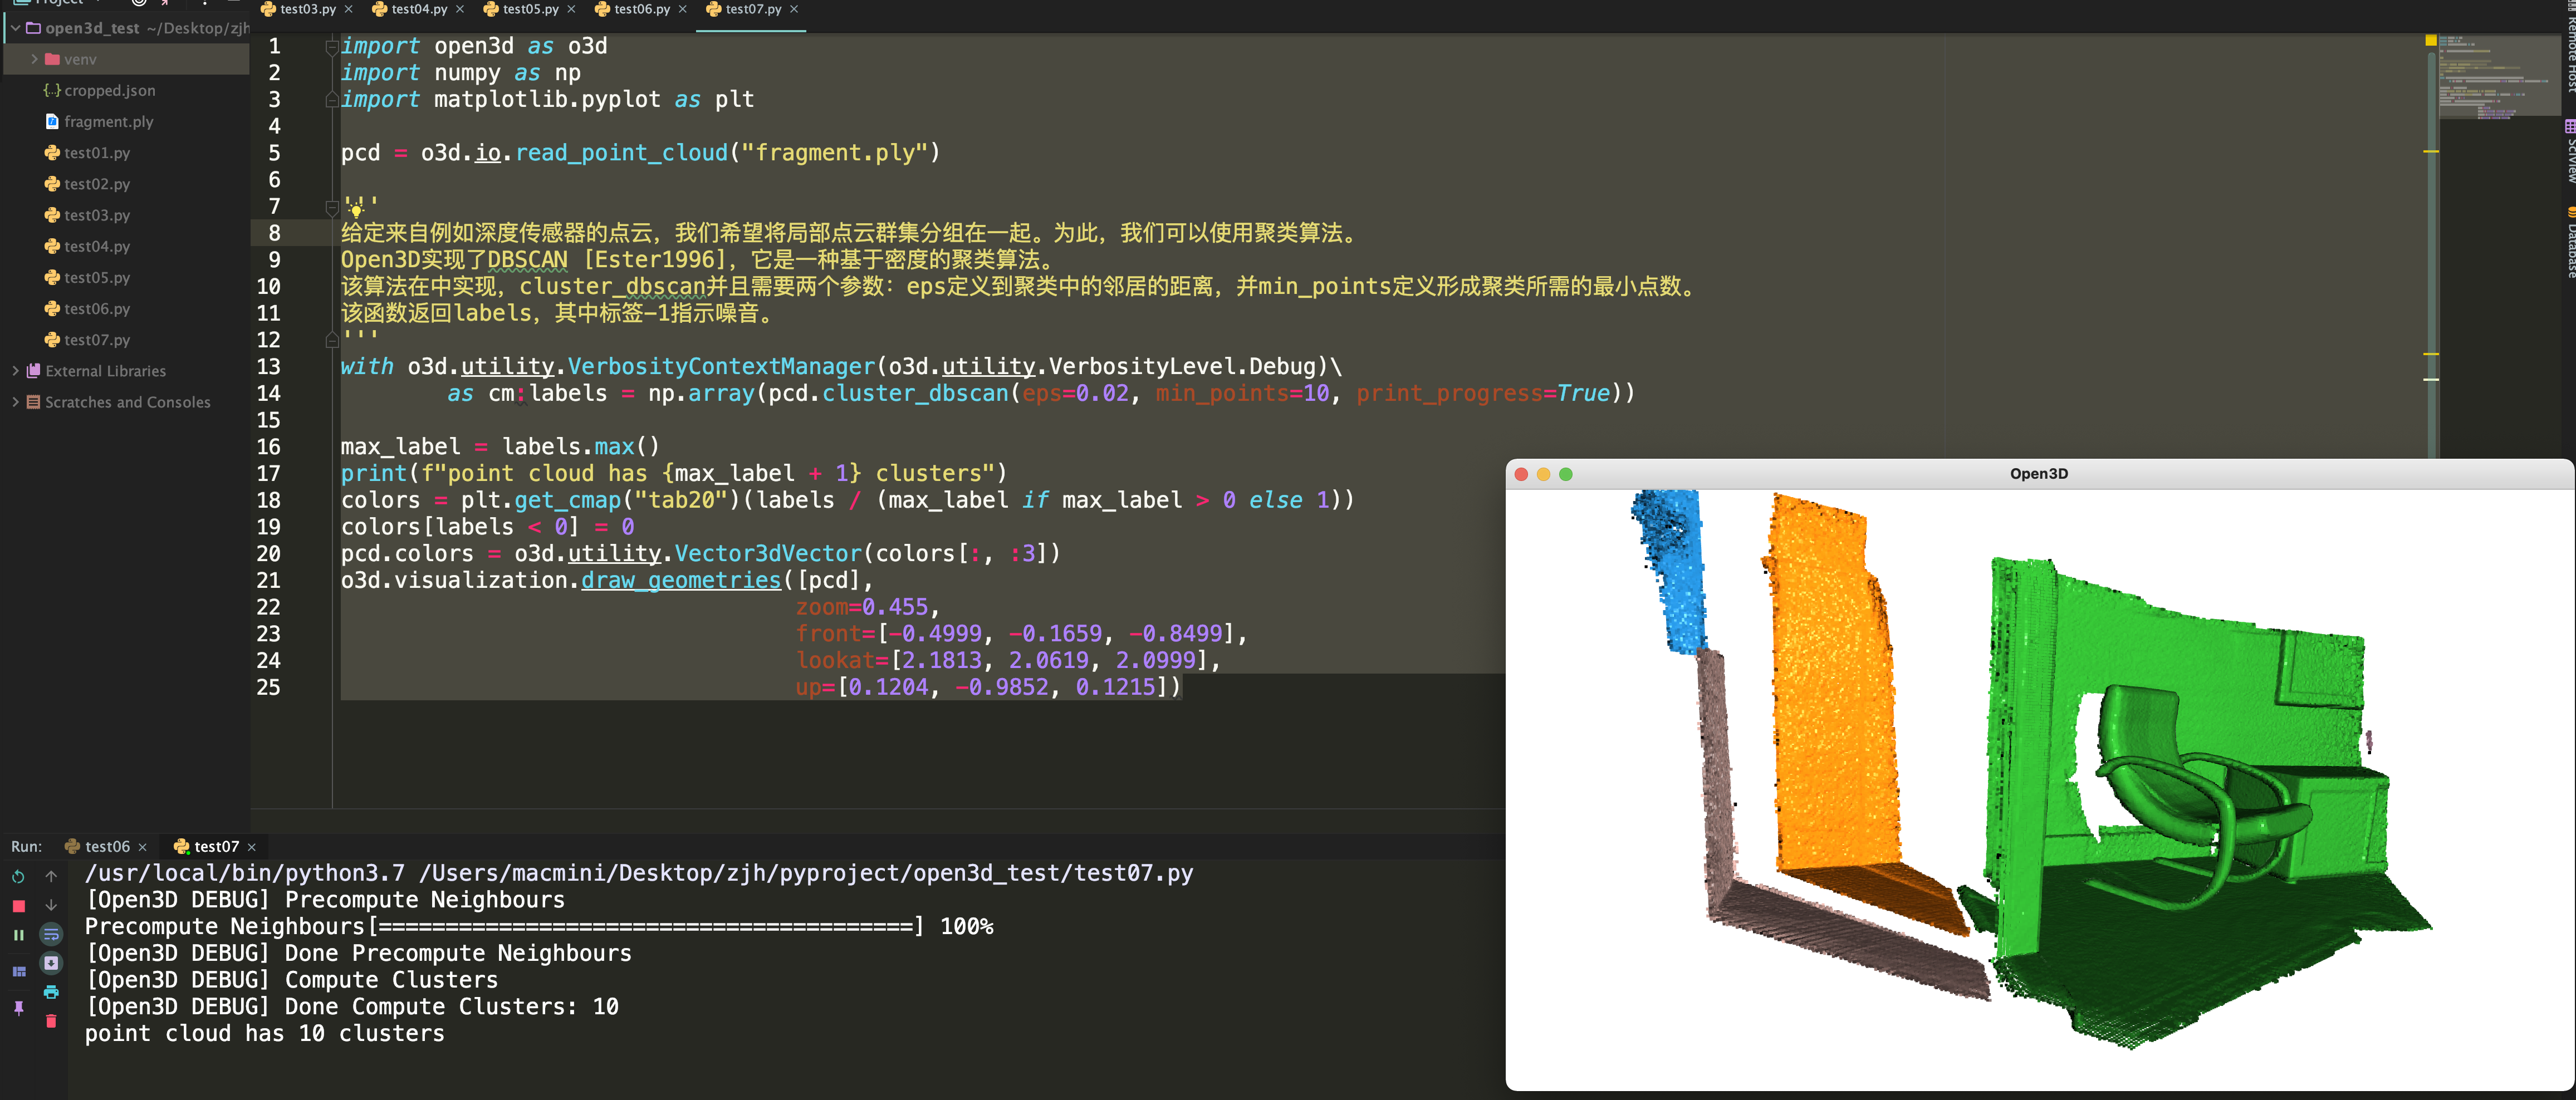Switch to the test06 run tab
The image size is (2576, 1100).
tap(106, 847)
